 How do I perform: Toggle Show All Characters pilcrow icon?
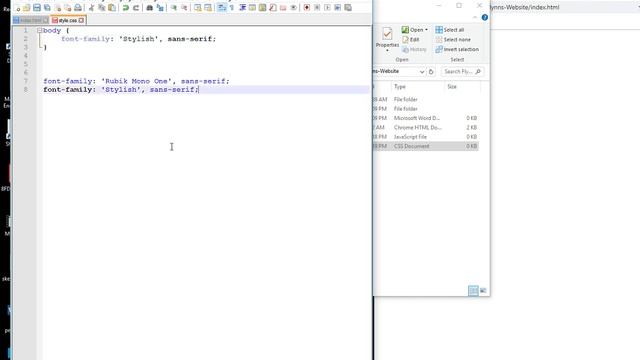pyautogui.click(x=232, y=8)
